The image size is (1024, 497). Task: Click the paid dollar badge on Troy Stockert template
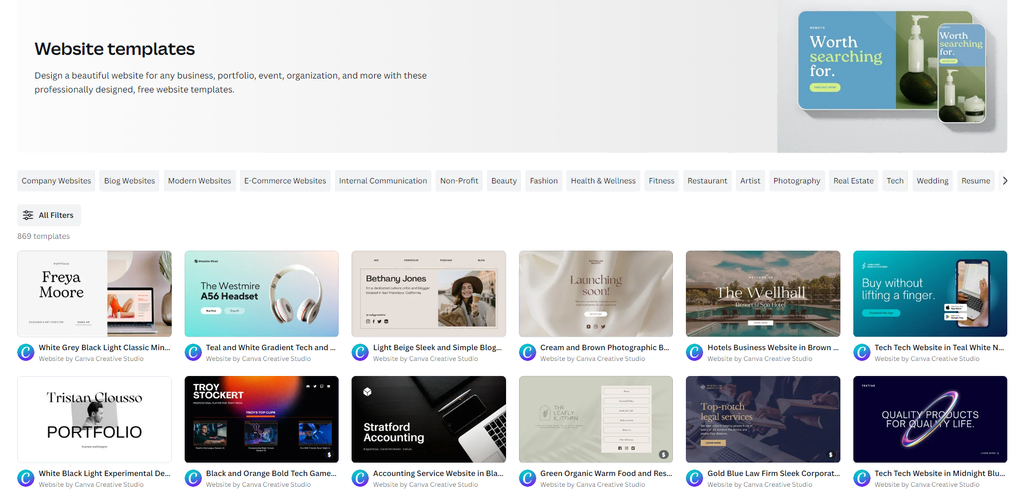pos(329,454)
